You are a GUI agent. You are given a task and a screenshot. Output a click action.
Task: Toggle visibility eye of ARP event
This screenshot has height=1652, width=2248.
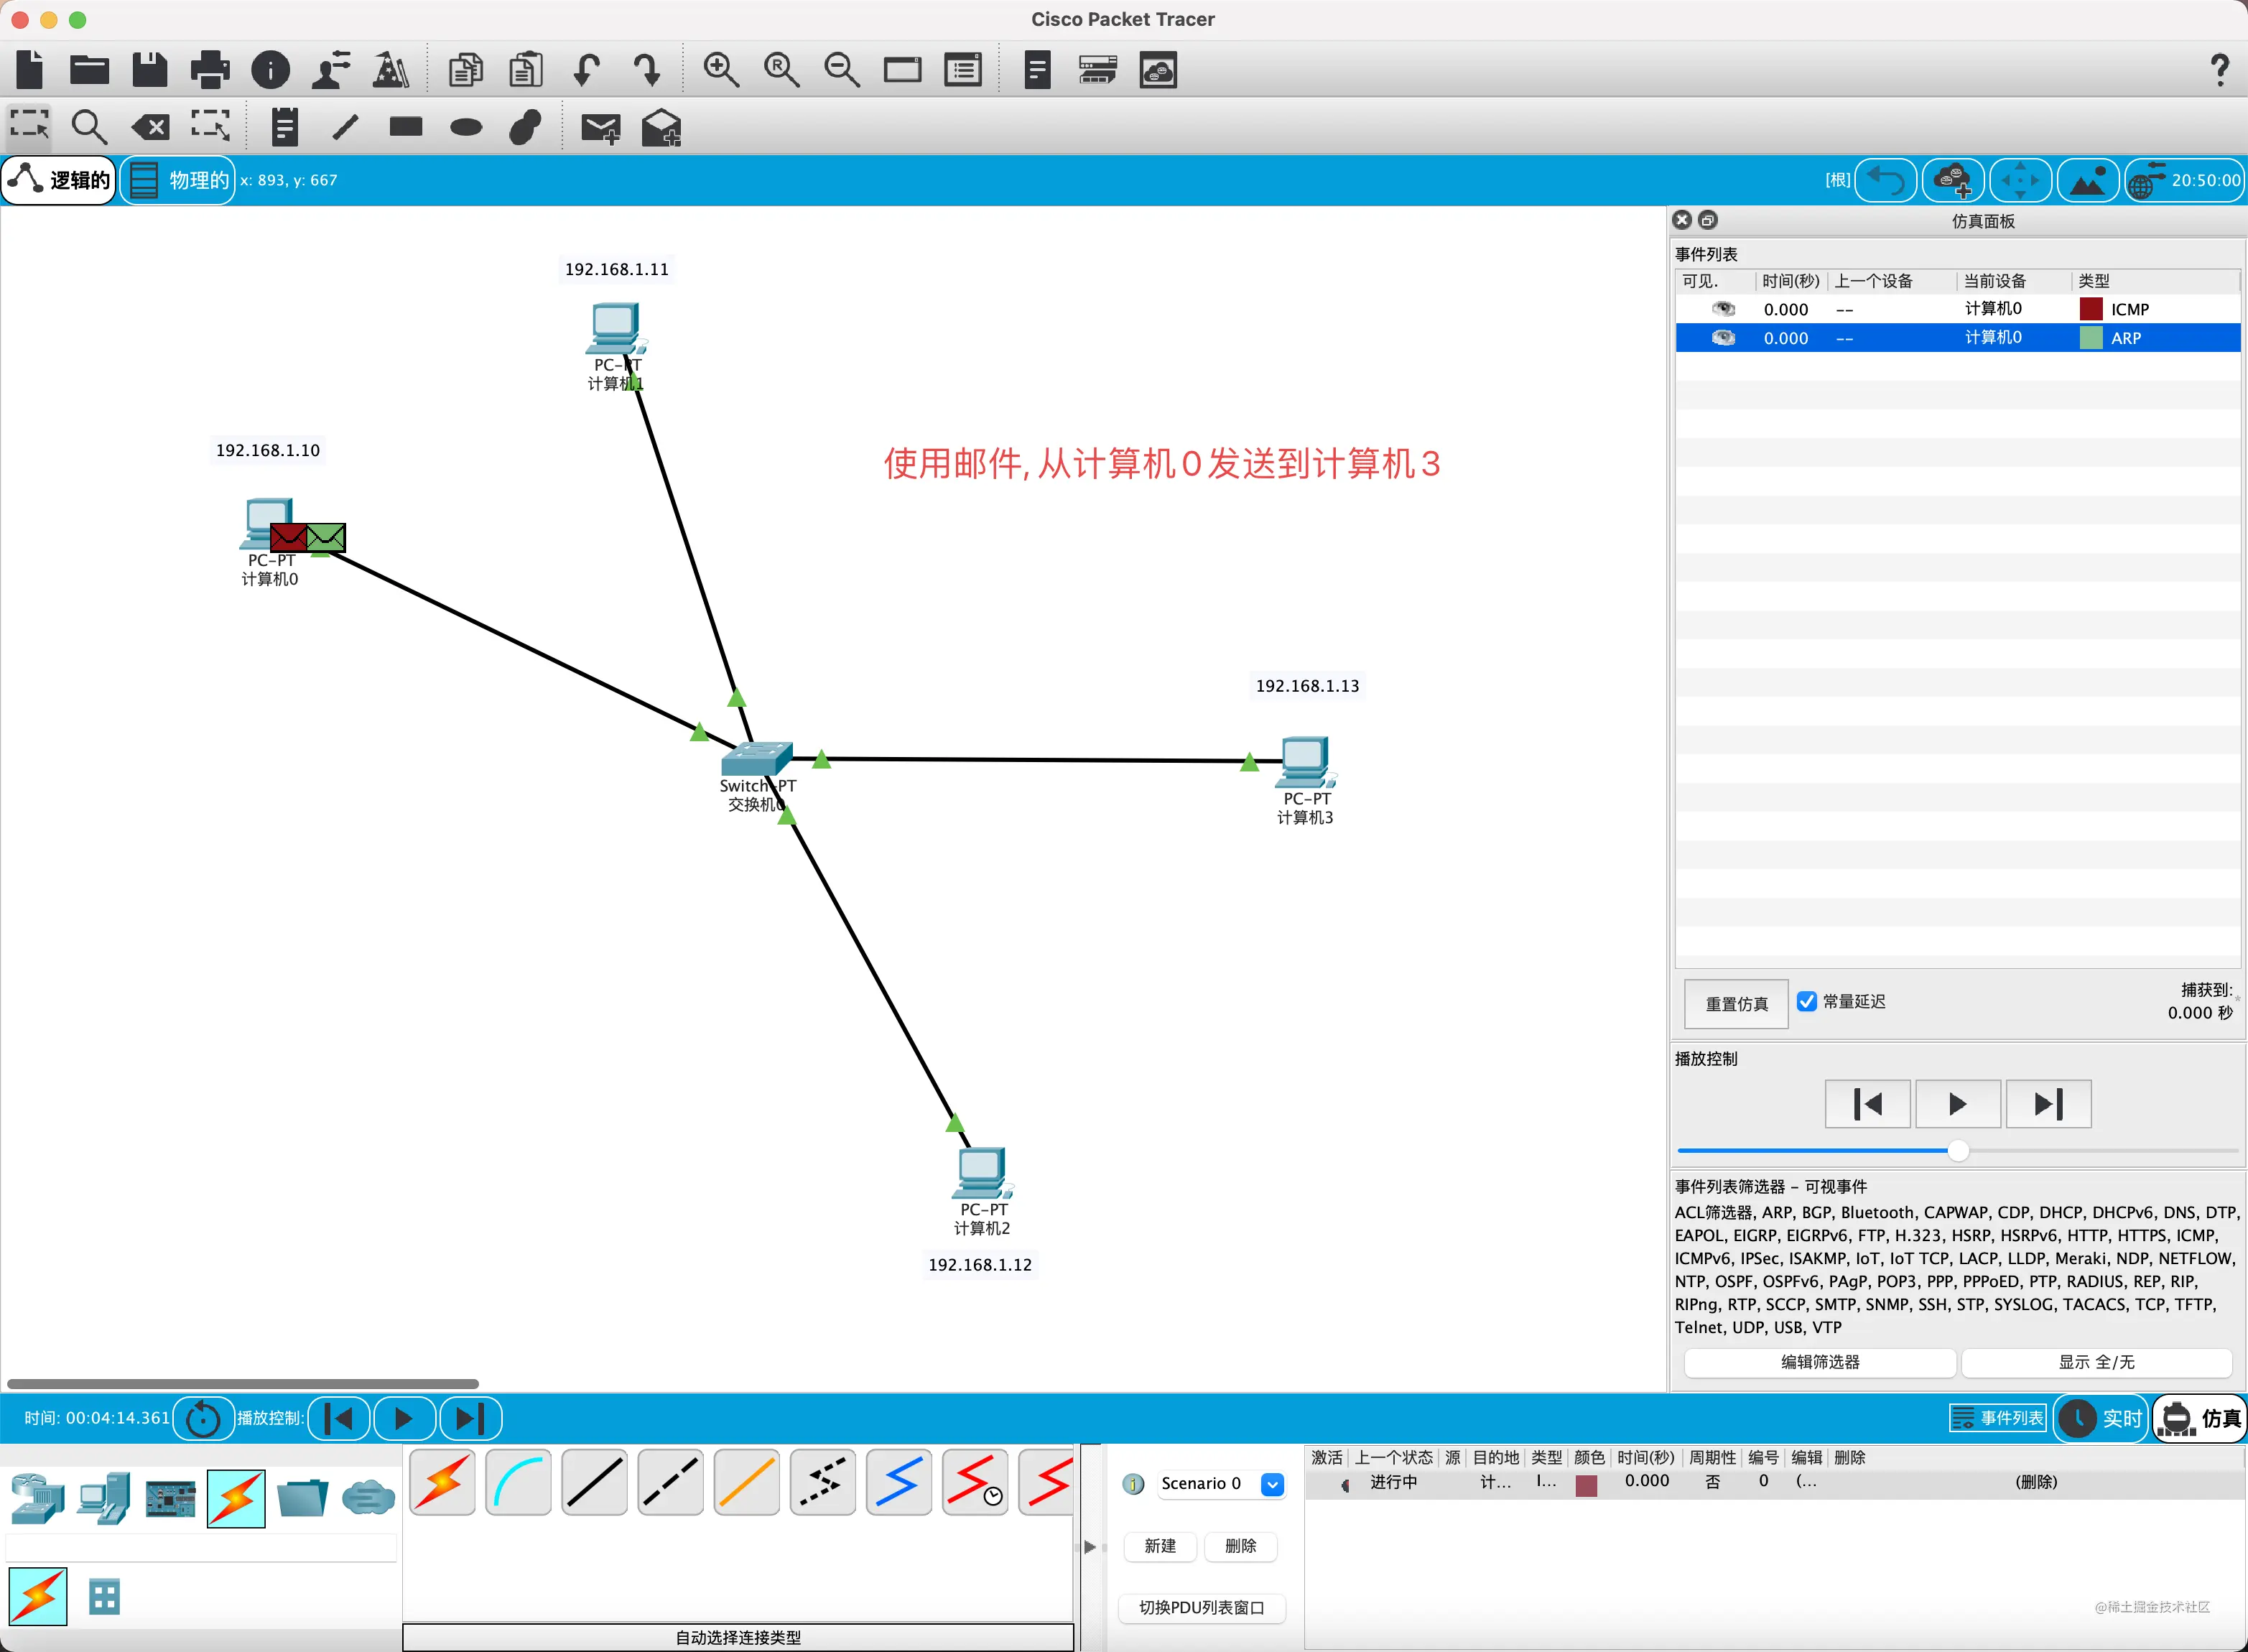coord(1723,338)
